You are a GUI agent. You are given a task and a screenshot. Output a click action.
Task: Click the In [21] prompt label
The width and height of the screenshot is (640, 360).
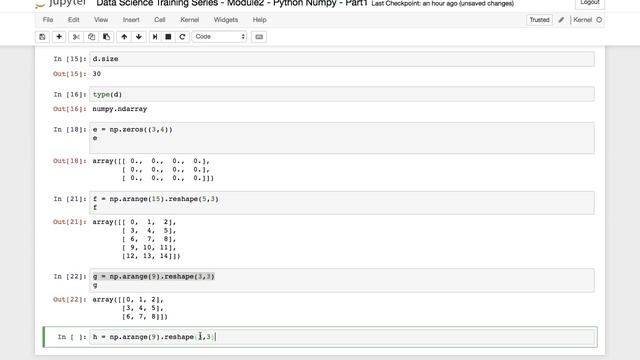coord(70,199)
